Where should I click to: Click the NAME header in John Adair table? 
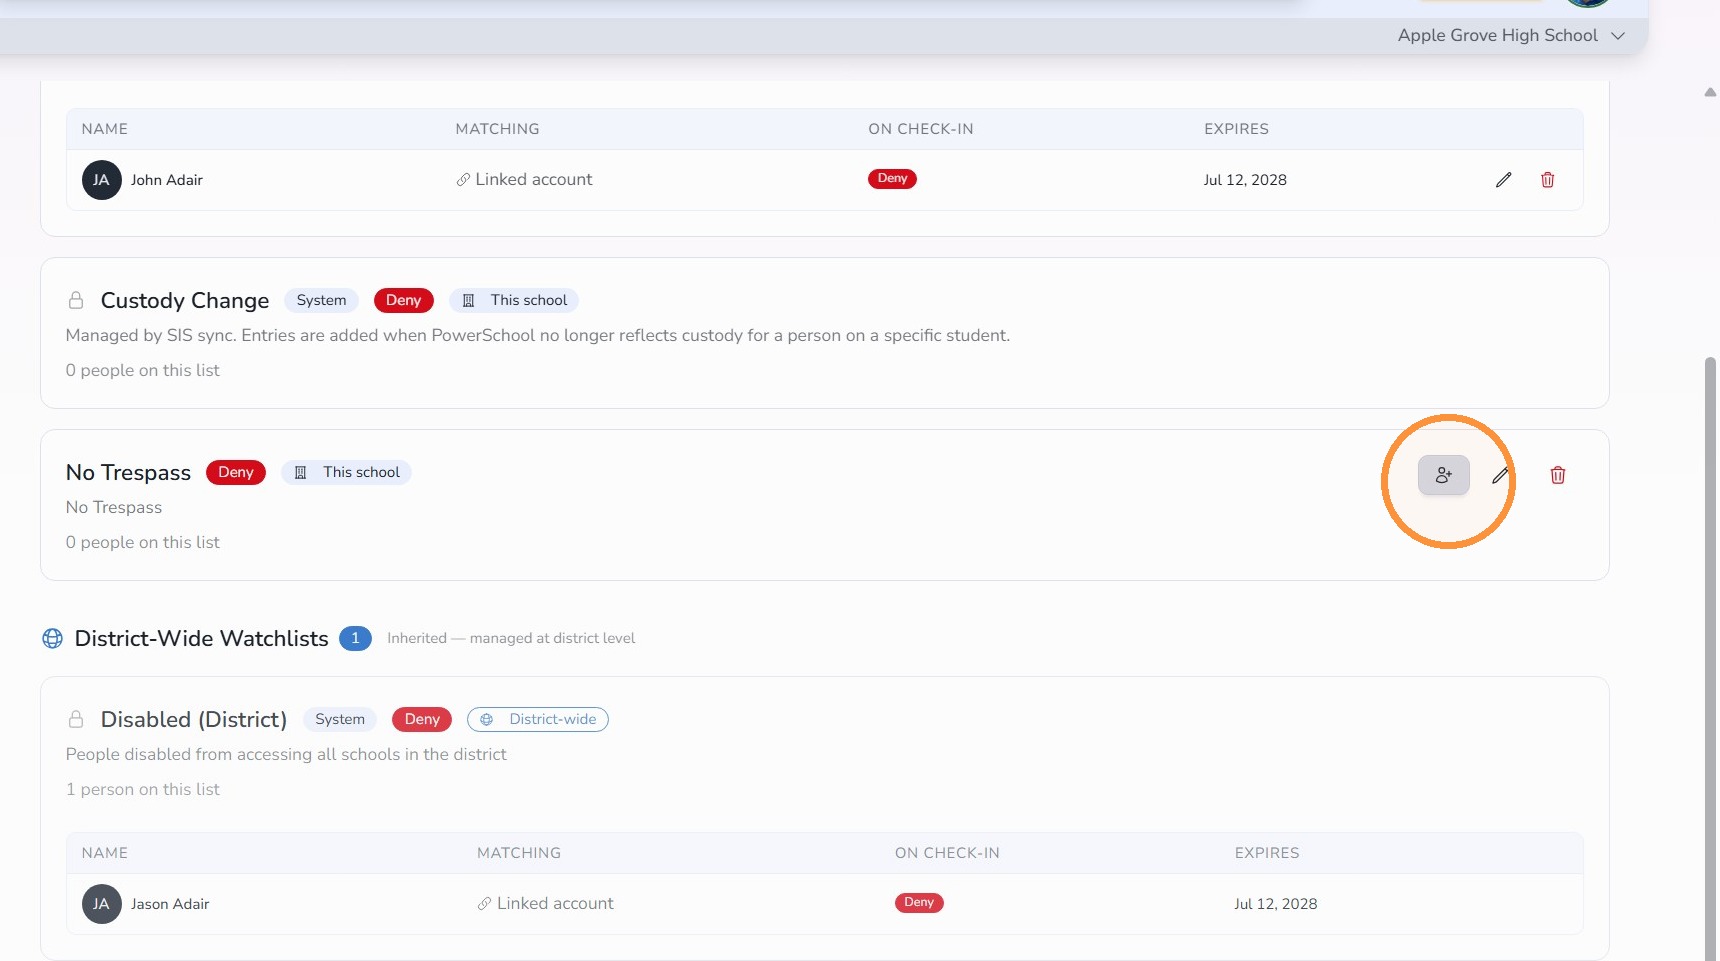pyautogui.click(x=105, y=129)
